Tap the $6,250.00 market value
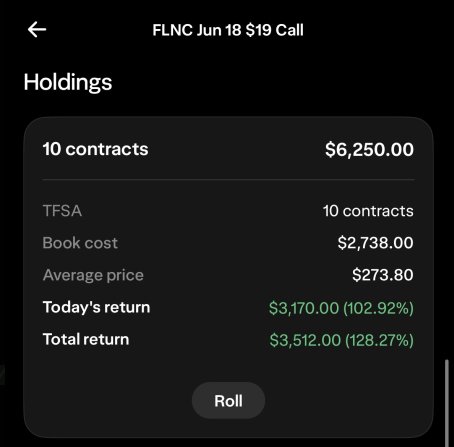This screenshot has width=454, height=447. 369,149
